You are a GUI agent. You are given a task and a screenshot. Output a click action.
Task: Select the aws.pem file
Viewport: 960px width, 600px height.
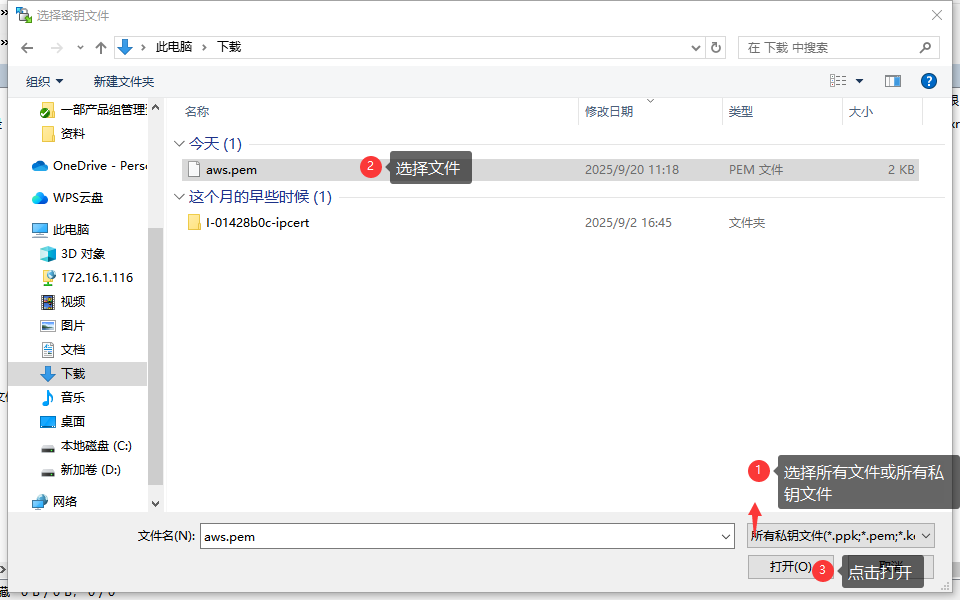tap(231, 170)
